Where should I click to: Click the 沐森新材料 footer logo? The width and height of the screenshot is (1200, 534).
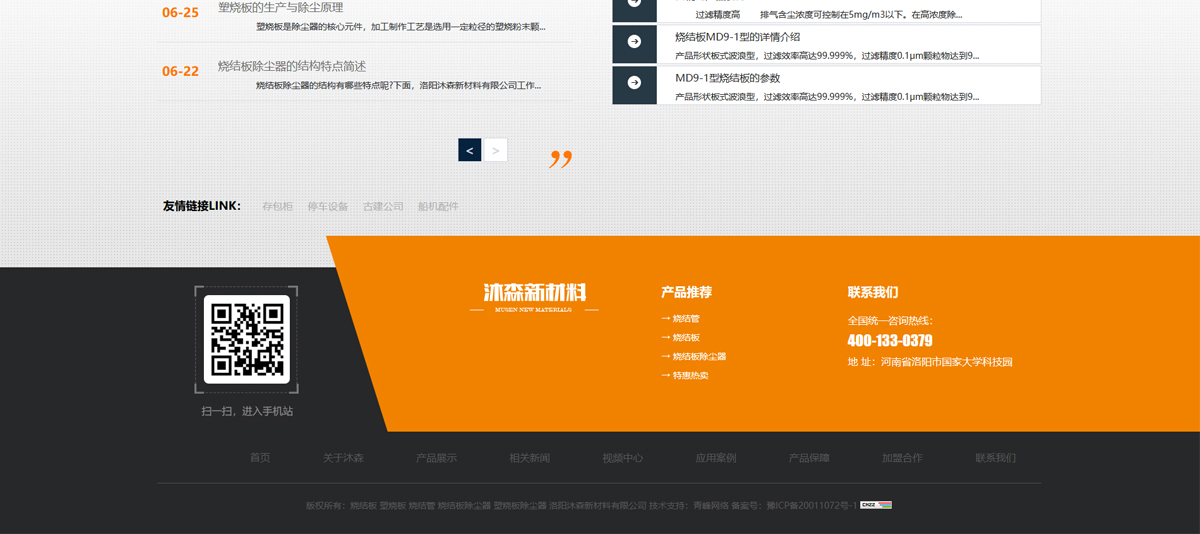[x=534, y=294]
